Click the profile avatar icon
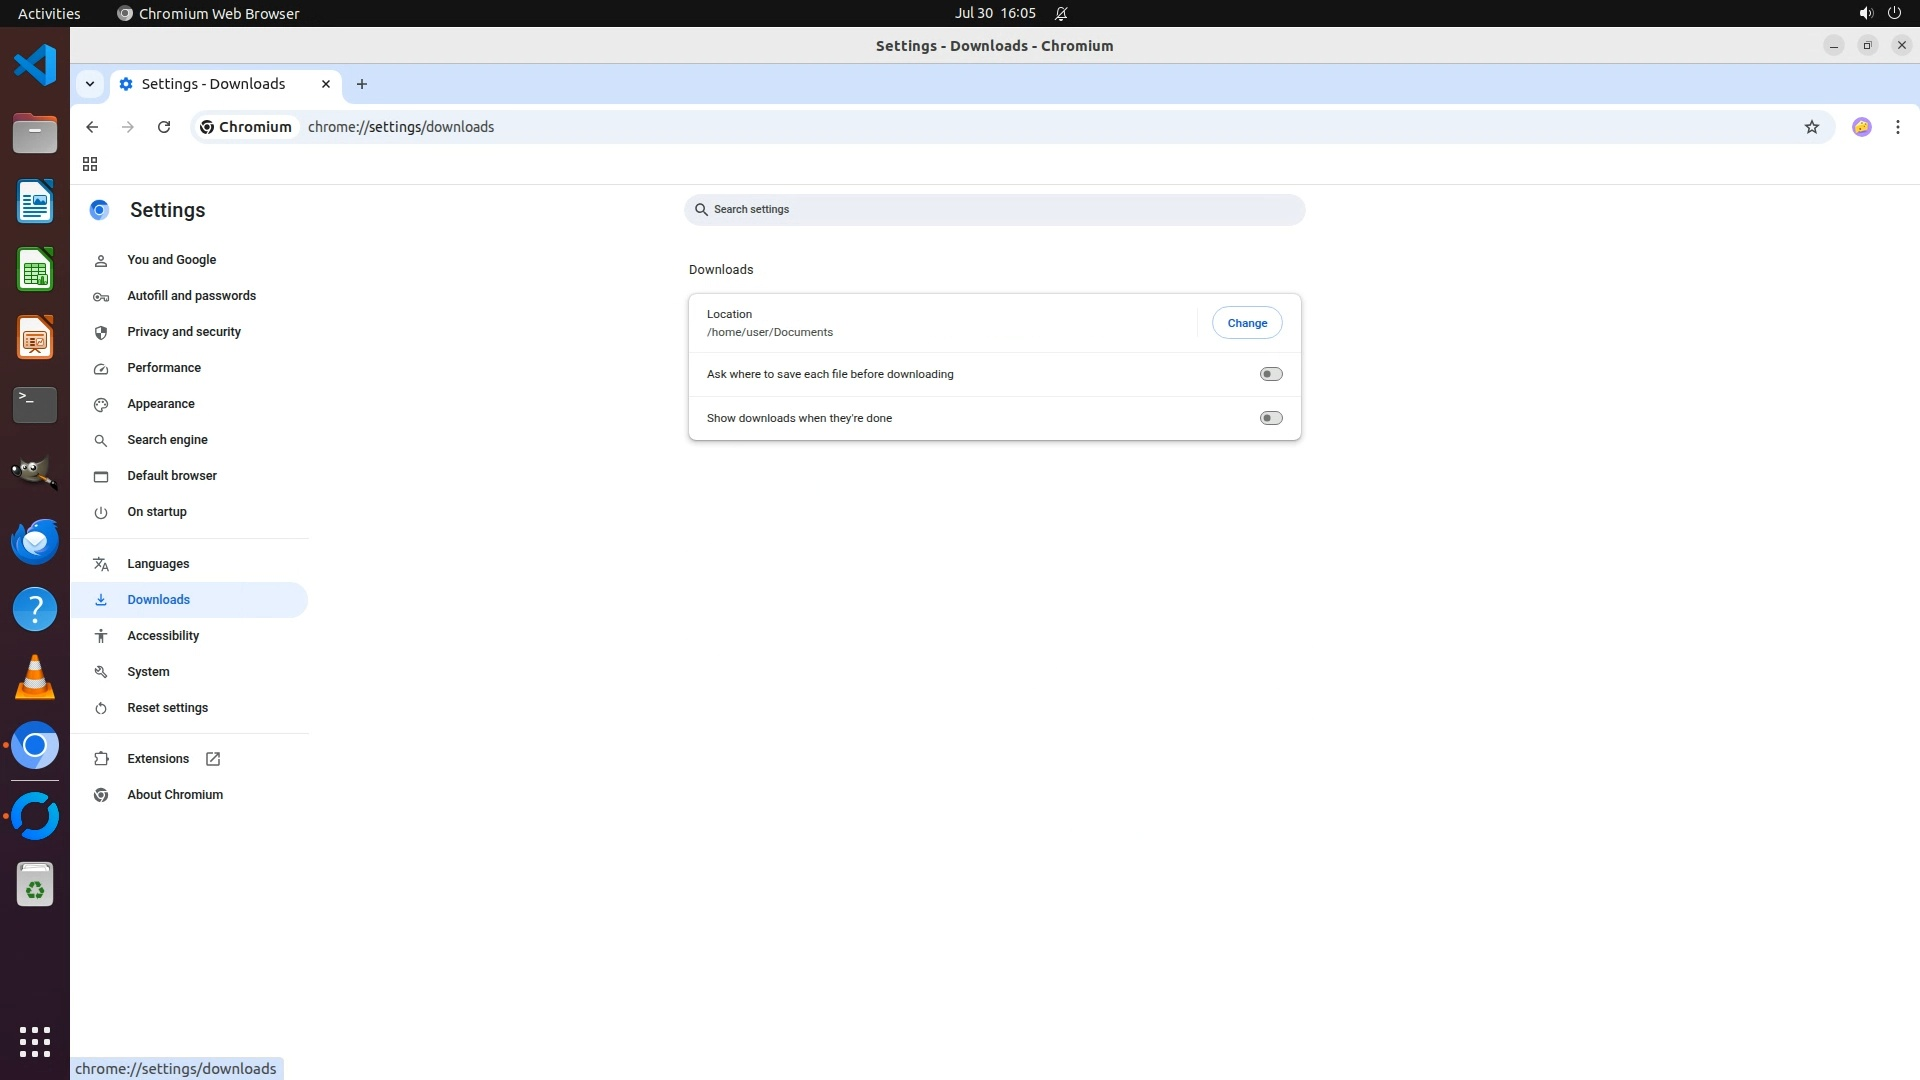Image resolution: width=1920 pixels, height=1080 pixels. pos(1861,127)
